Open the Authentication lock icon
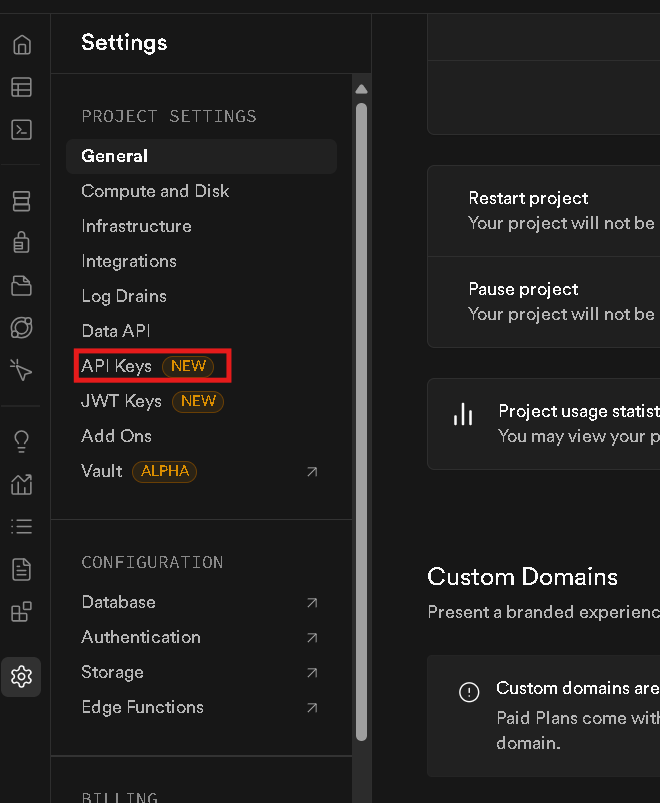The image size is (660, 803). [21, 243]
